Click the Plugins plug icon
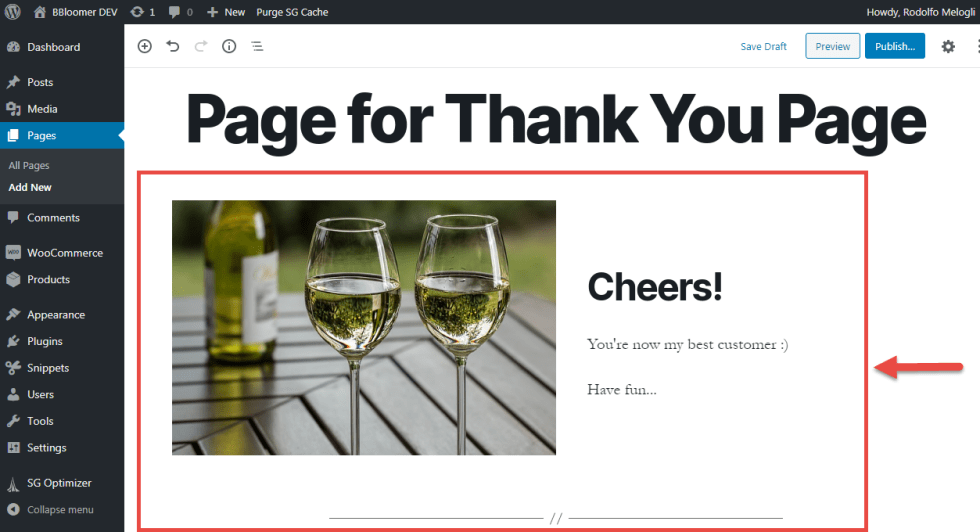Image resolution: width=980 pixels, height=532 pixels. point(13,341)
